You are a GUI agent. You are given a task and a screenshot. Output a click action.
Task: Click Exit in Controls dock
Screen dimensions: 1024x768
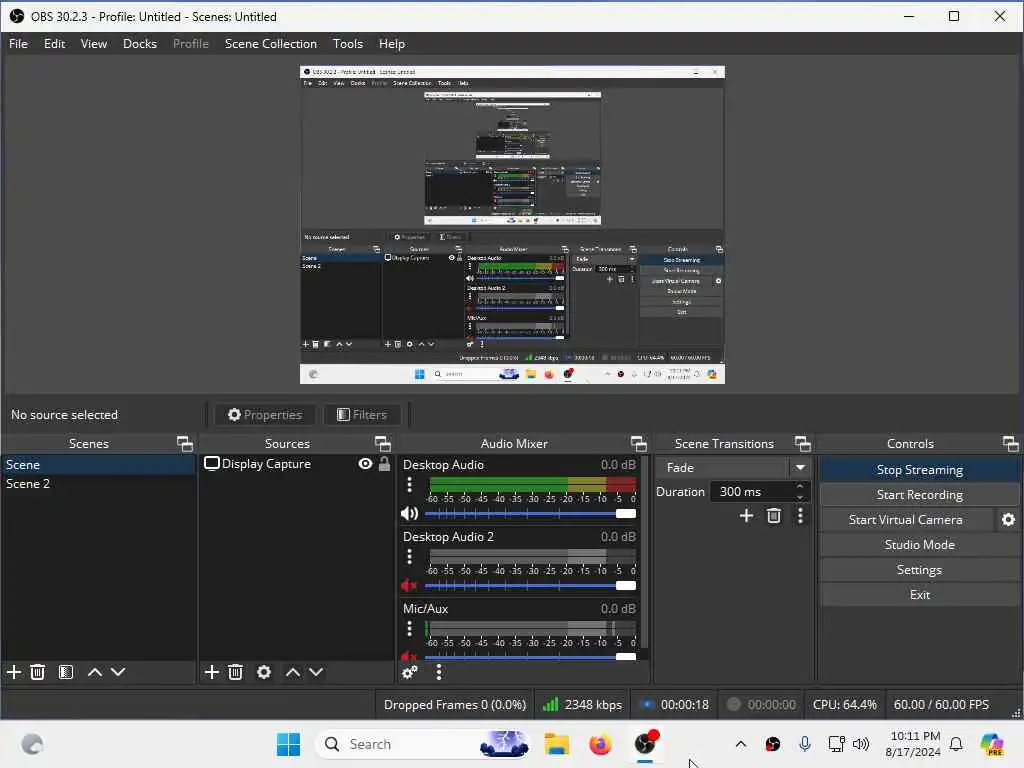click(x=920, y=595)
